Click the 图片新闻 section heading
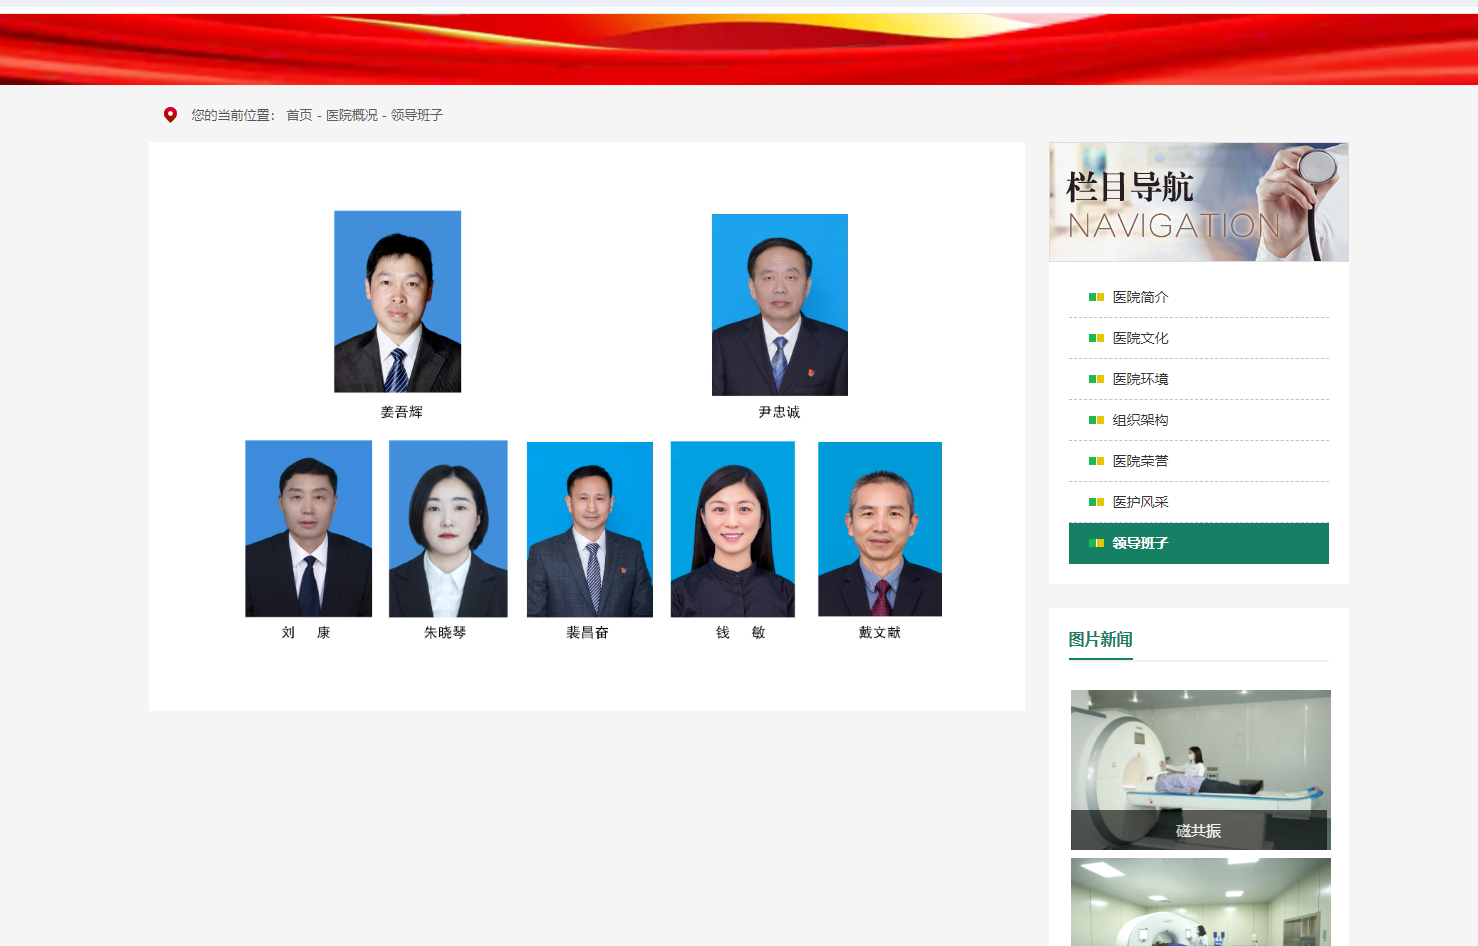The height and width of the screenshot is (946, 1478). tap(1101, 639)
